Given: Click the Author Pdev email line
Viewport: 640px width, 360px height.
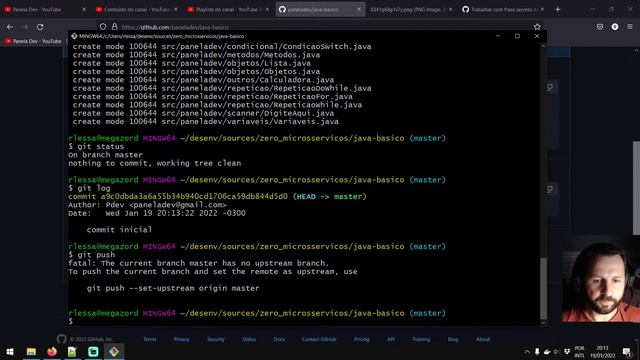Looking at the screenshot, I should pyautogui.click(x=147, y=205).
